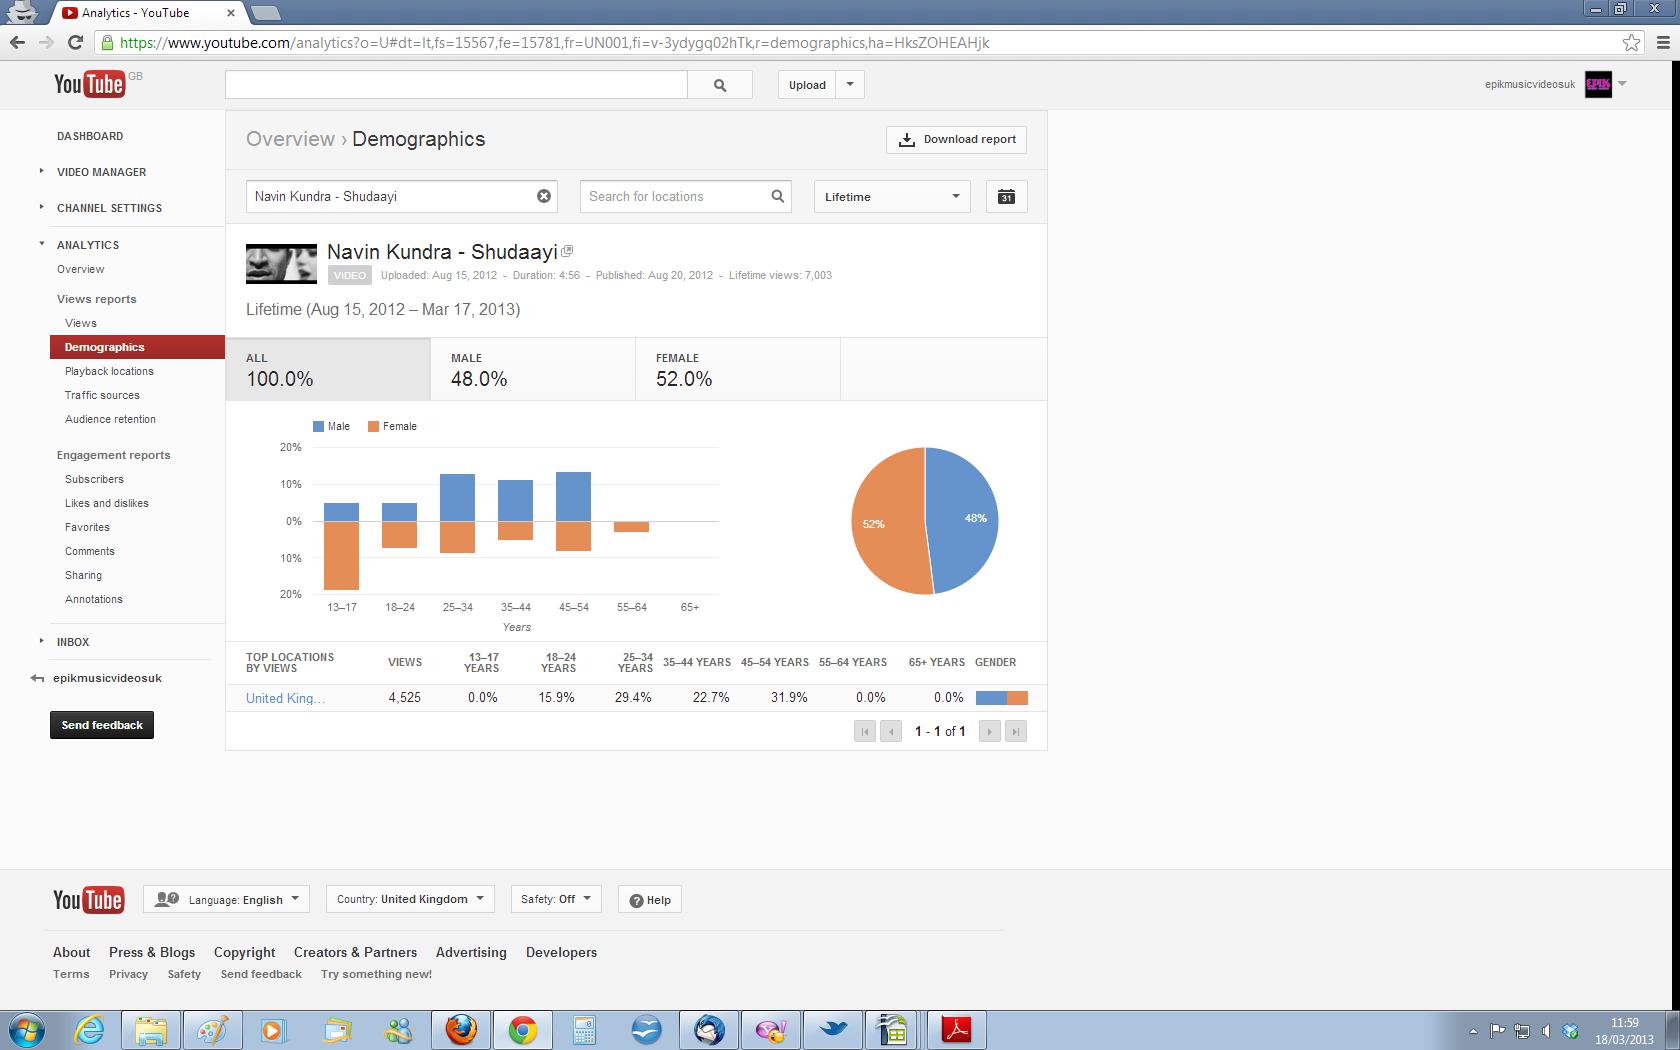
Task: Toggle Male series in chart legend
Action: (x=331, y=426)
